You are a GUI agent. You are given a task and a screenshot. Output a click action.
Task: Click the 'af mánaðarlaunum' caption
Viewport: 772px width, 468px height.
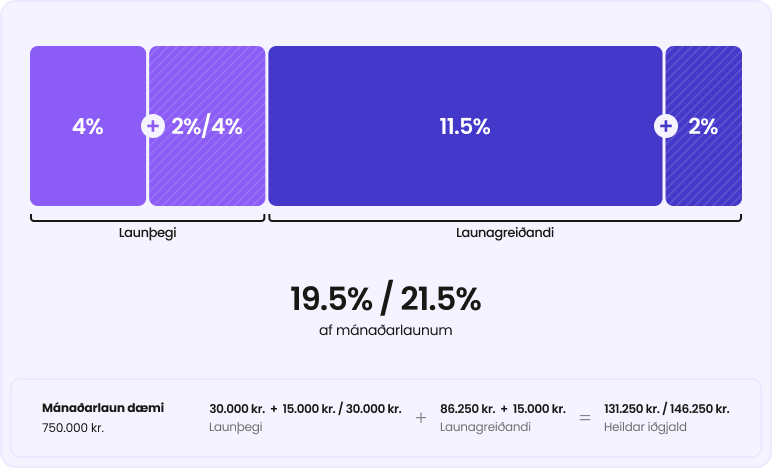point(386,329)
